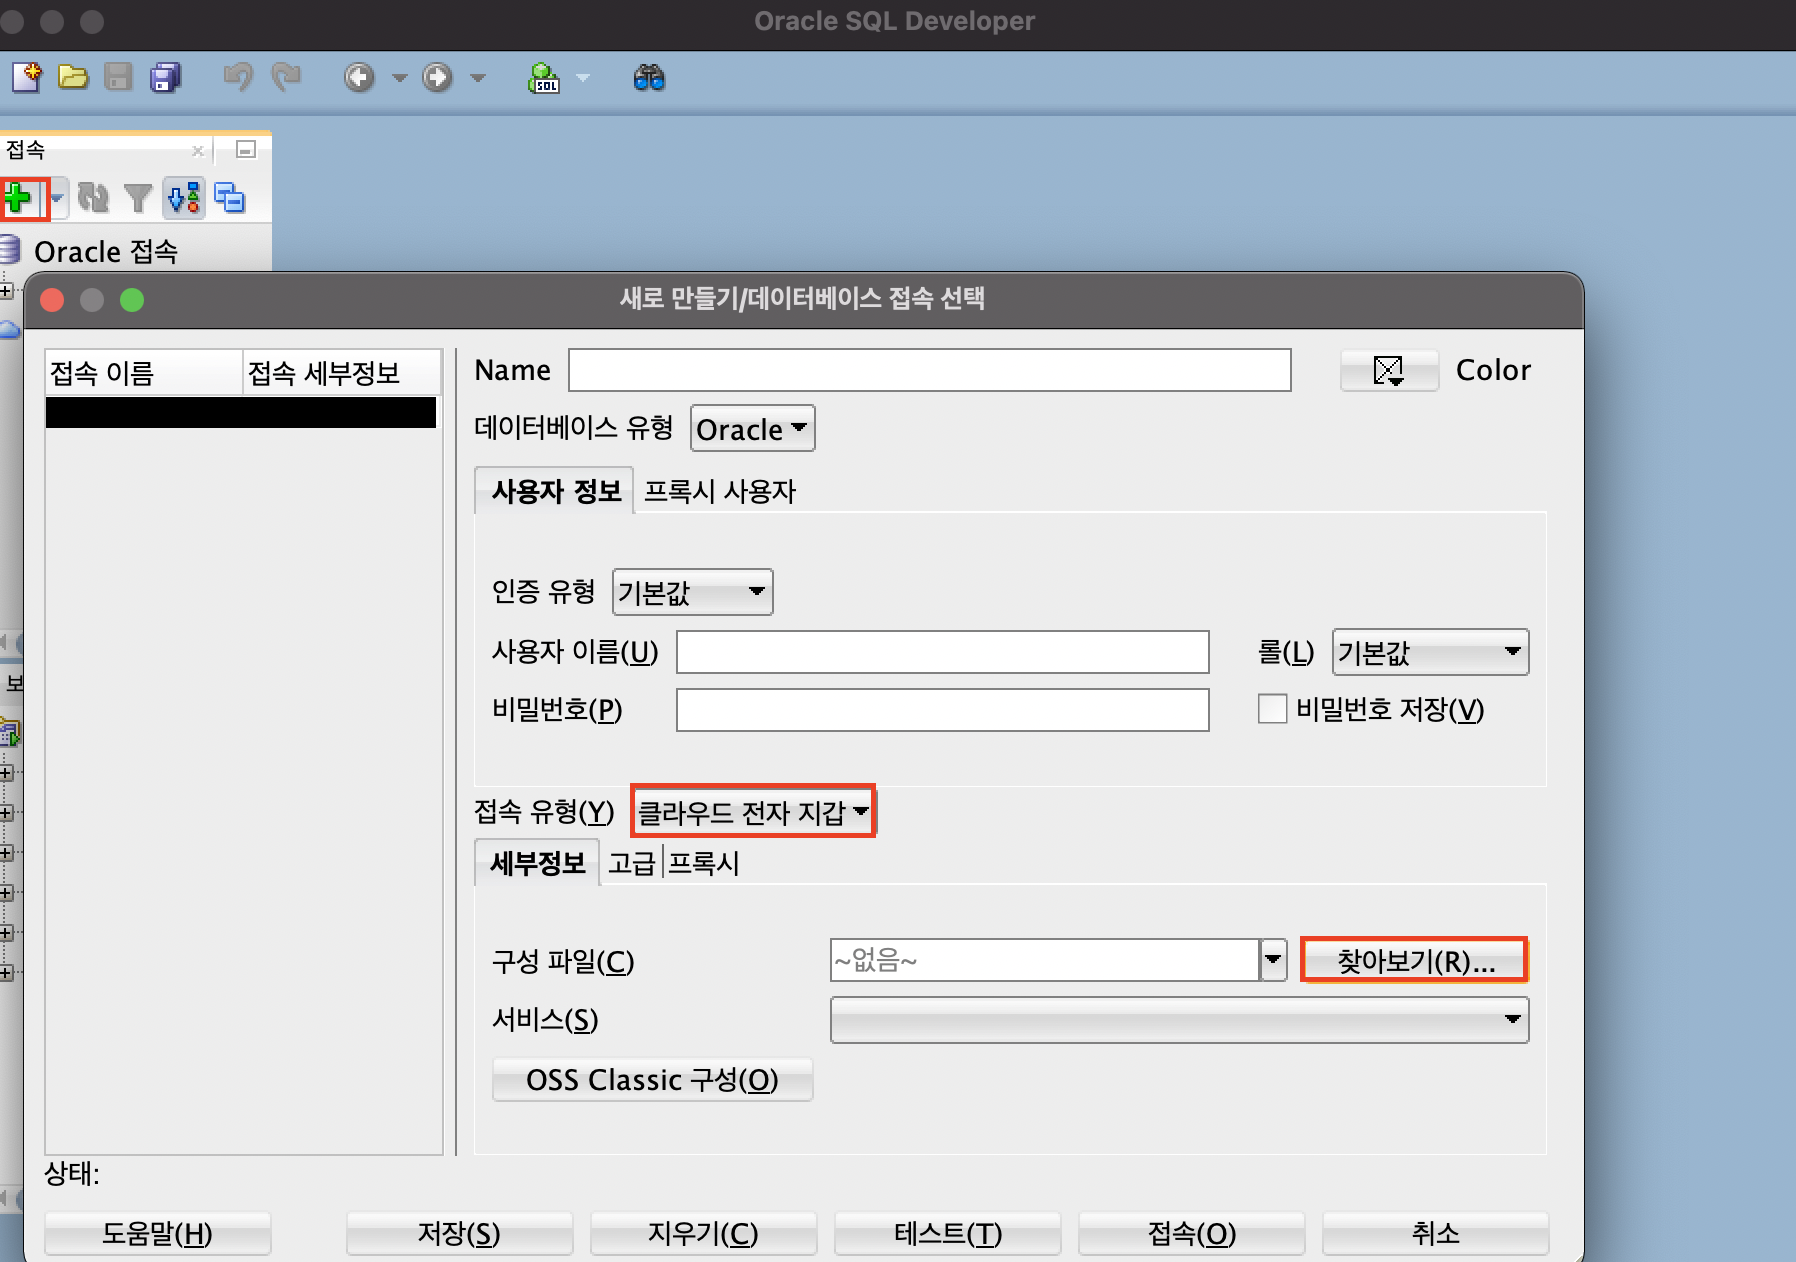
Task: Click the ~없음~ configuration file field
Action: [1044, 960]
